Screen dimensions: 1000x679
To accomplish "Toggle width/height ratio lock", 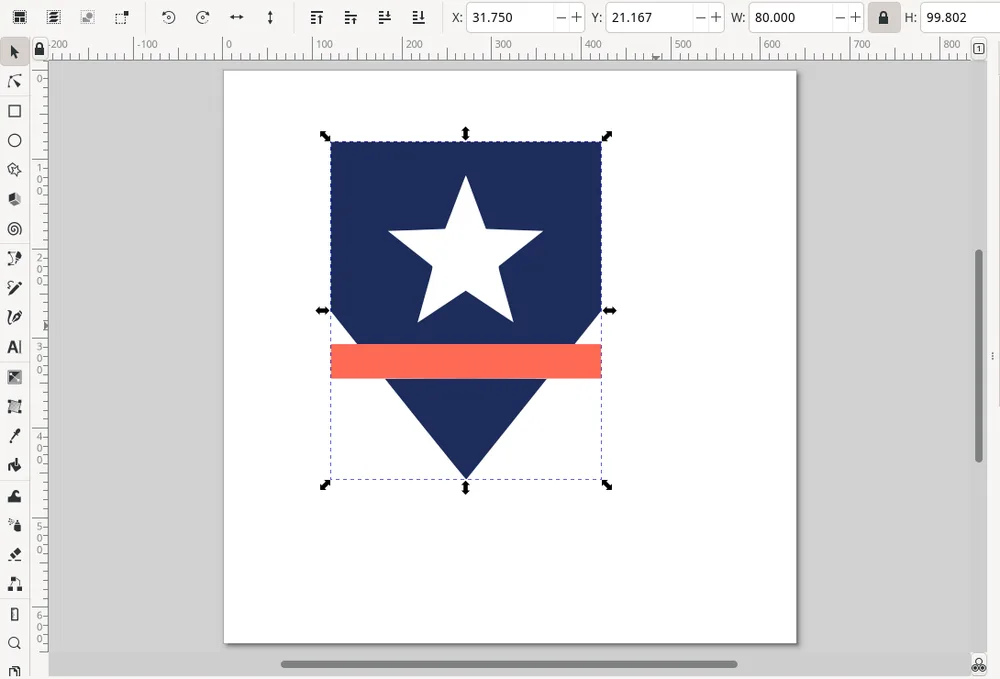I will pyautogui.click(x=883, y=17).
